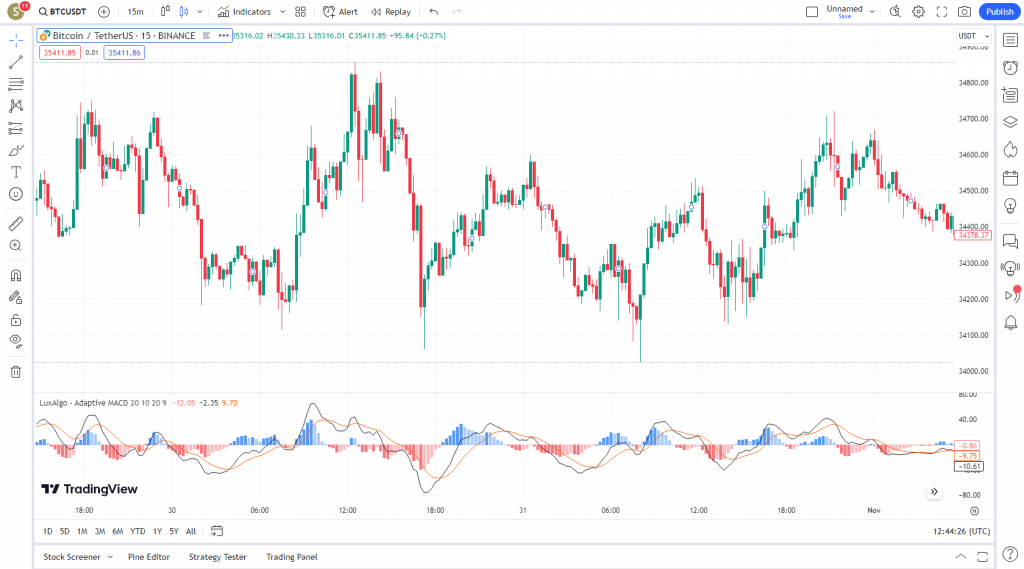Open more options dots on symbol legend
This screenshot has height=569, width=1024.
(223, 36)
